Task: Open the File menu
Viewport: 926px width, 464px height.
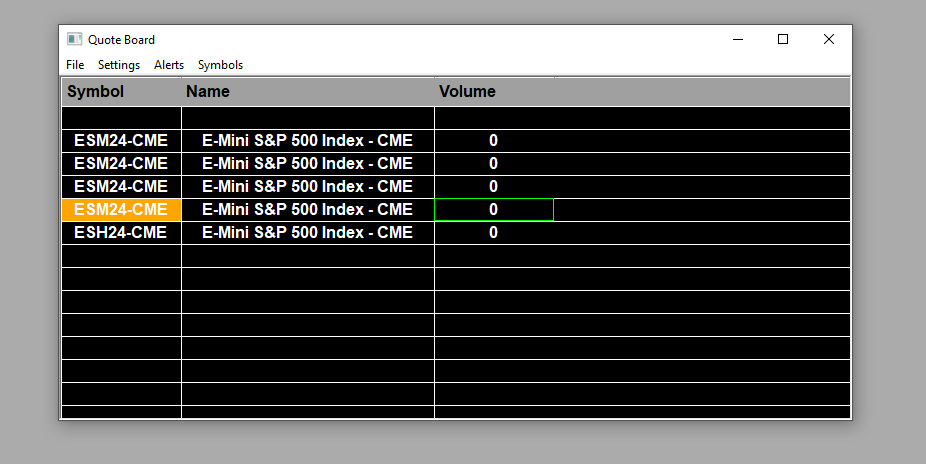Action: coord(75,65)
